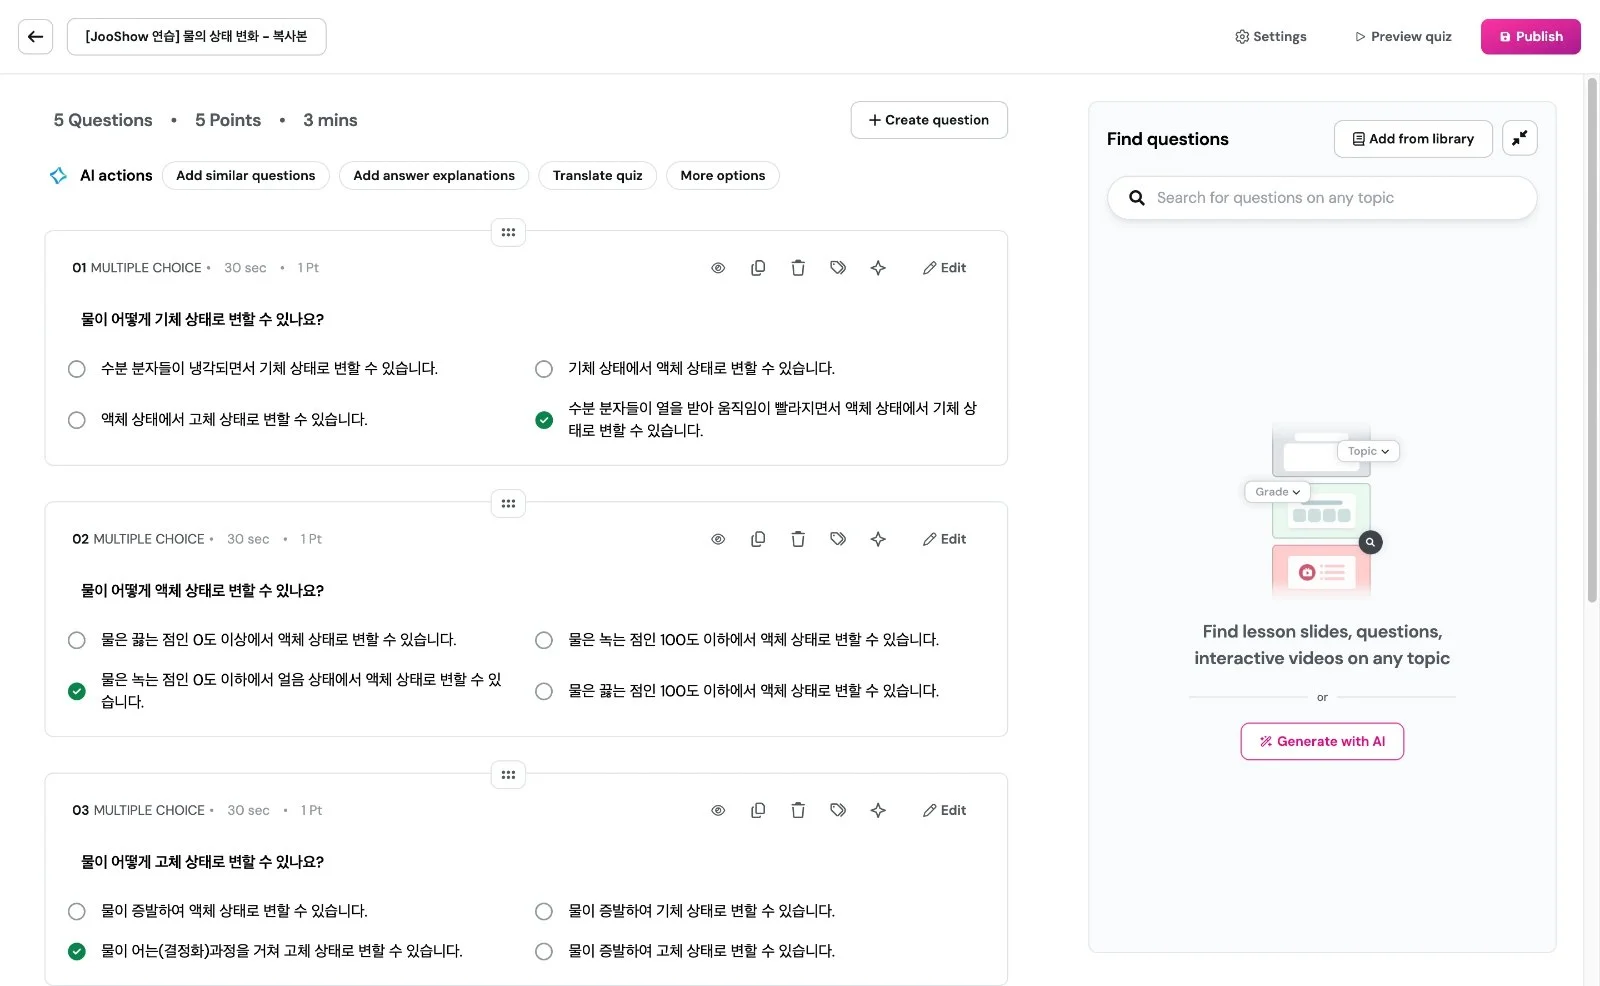Click Preview quiz
The width and height of the screenshot is (1600, 986).
pyautogui.click(x=1403, y=36)
